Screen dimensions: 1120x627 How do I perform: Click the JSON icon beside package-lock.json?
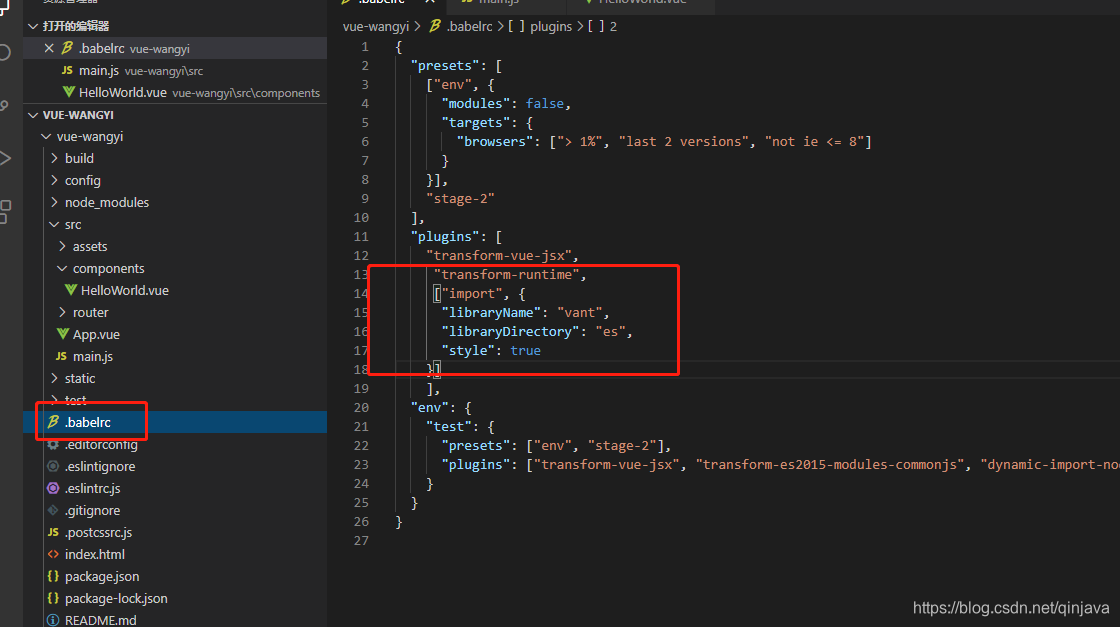53,598
